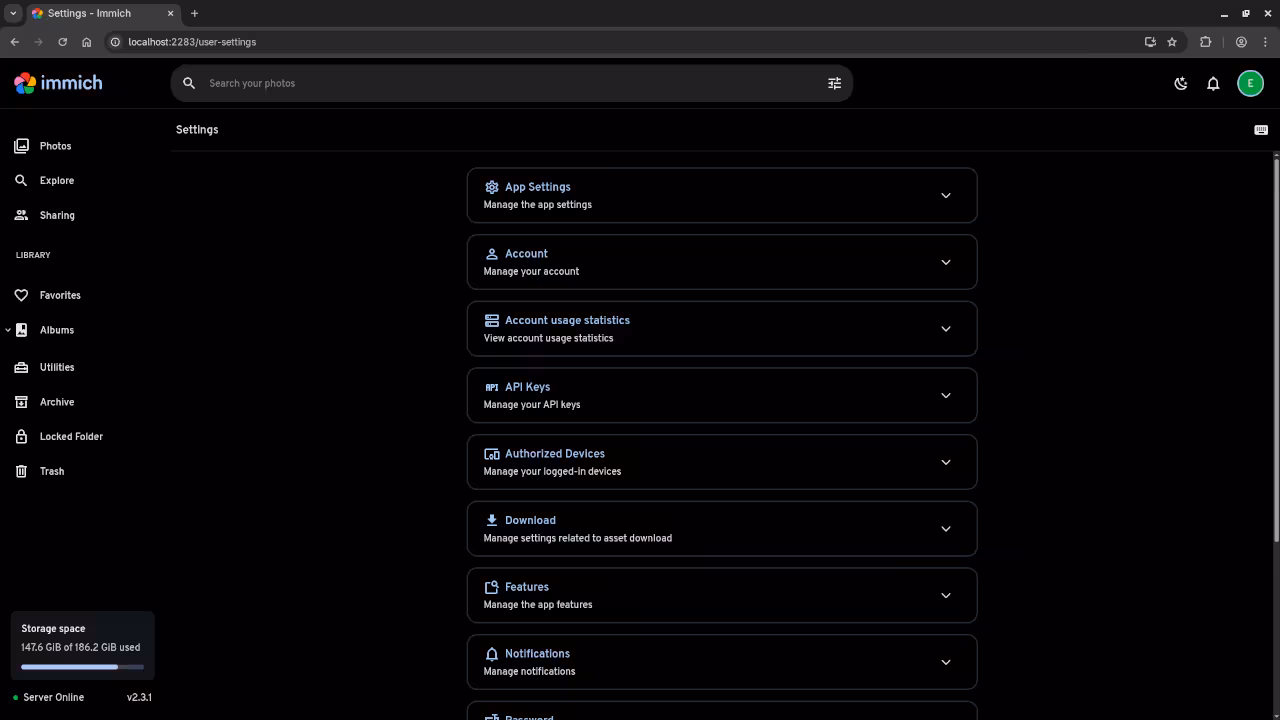Expand the API Keys section
Image resolution: width=1280 pixels, height=720 pixels.
pos(945,395)
